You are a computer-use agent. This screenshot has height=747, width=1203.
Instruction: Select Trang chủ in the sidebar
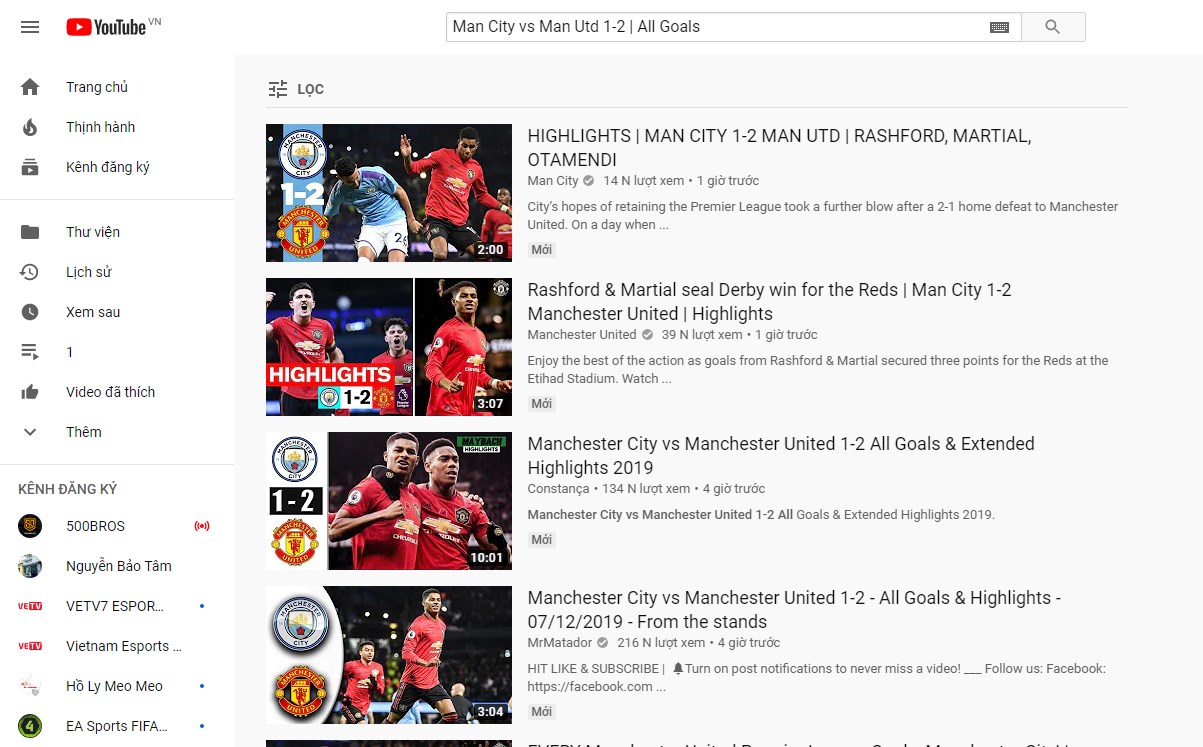point(97,87)
